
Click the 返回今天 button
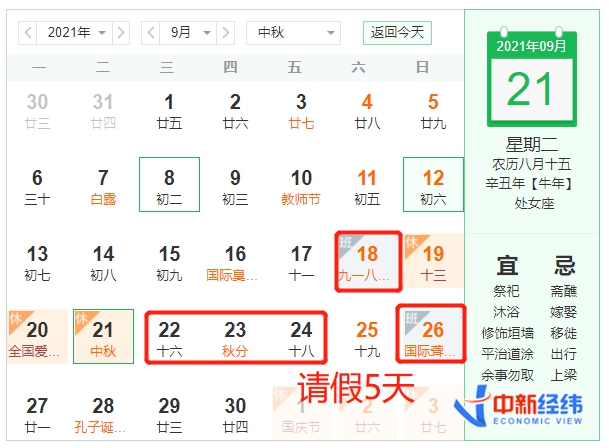pos(397,32)
